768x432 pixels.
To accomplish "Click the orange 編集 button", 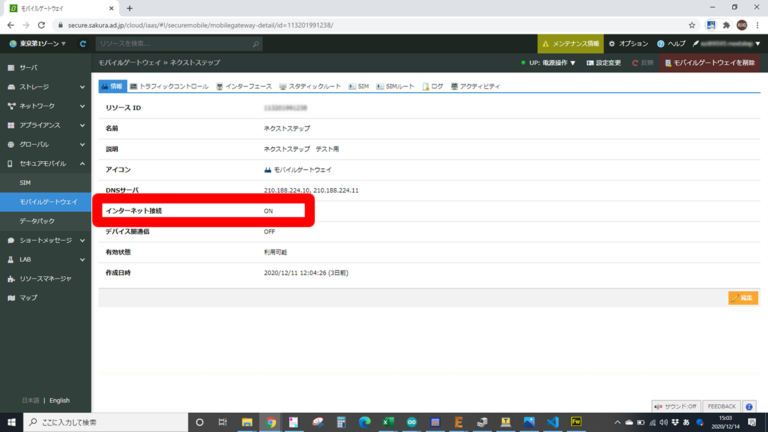I will [743, 298].
